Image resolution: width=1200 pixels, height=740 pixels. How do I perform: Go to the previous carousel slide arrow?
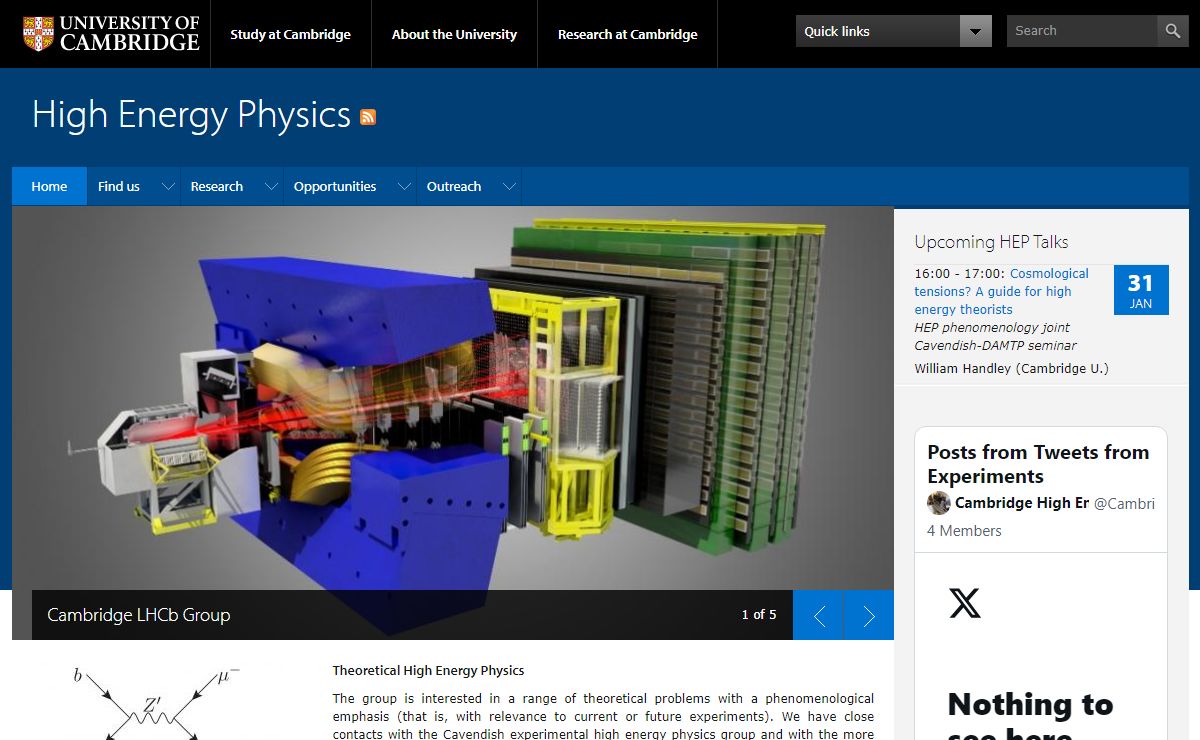[x=819, y=615]
